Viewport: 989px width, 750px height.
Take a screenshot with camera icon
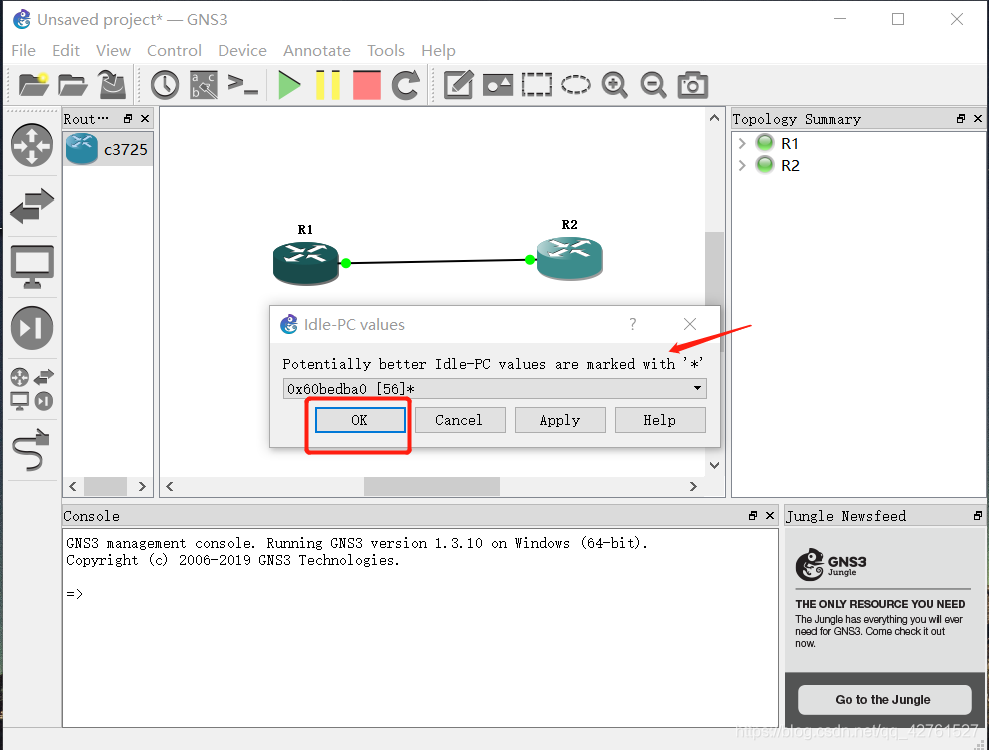pos(693,85)
